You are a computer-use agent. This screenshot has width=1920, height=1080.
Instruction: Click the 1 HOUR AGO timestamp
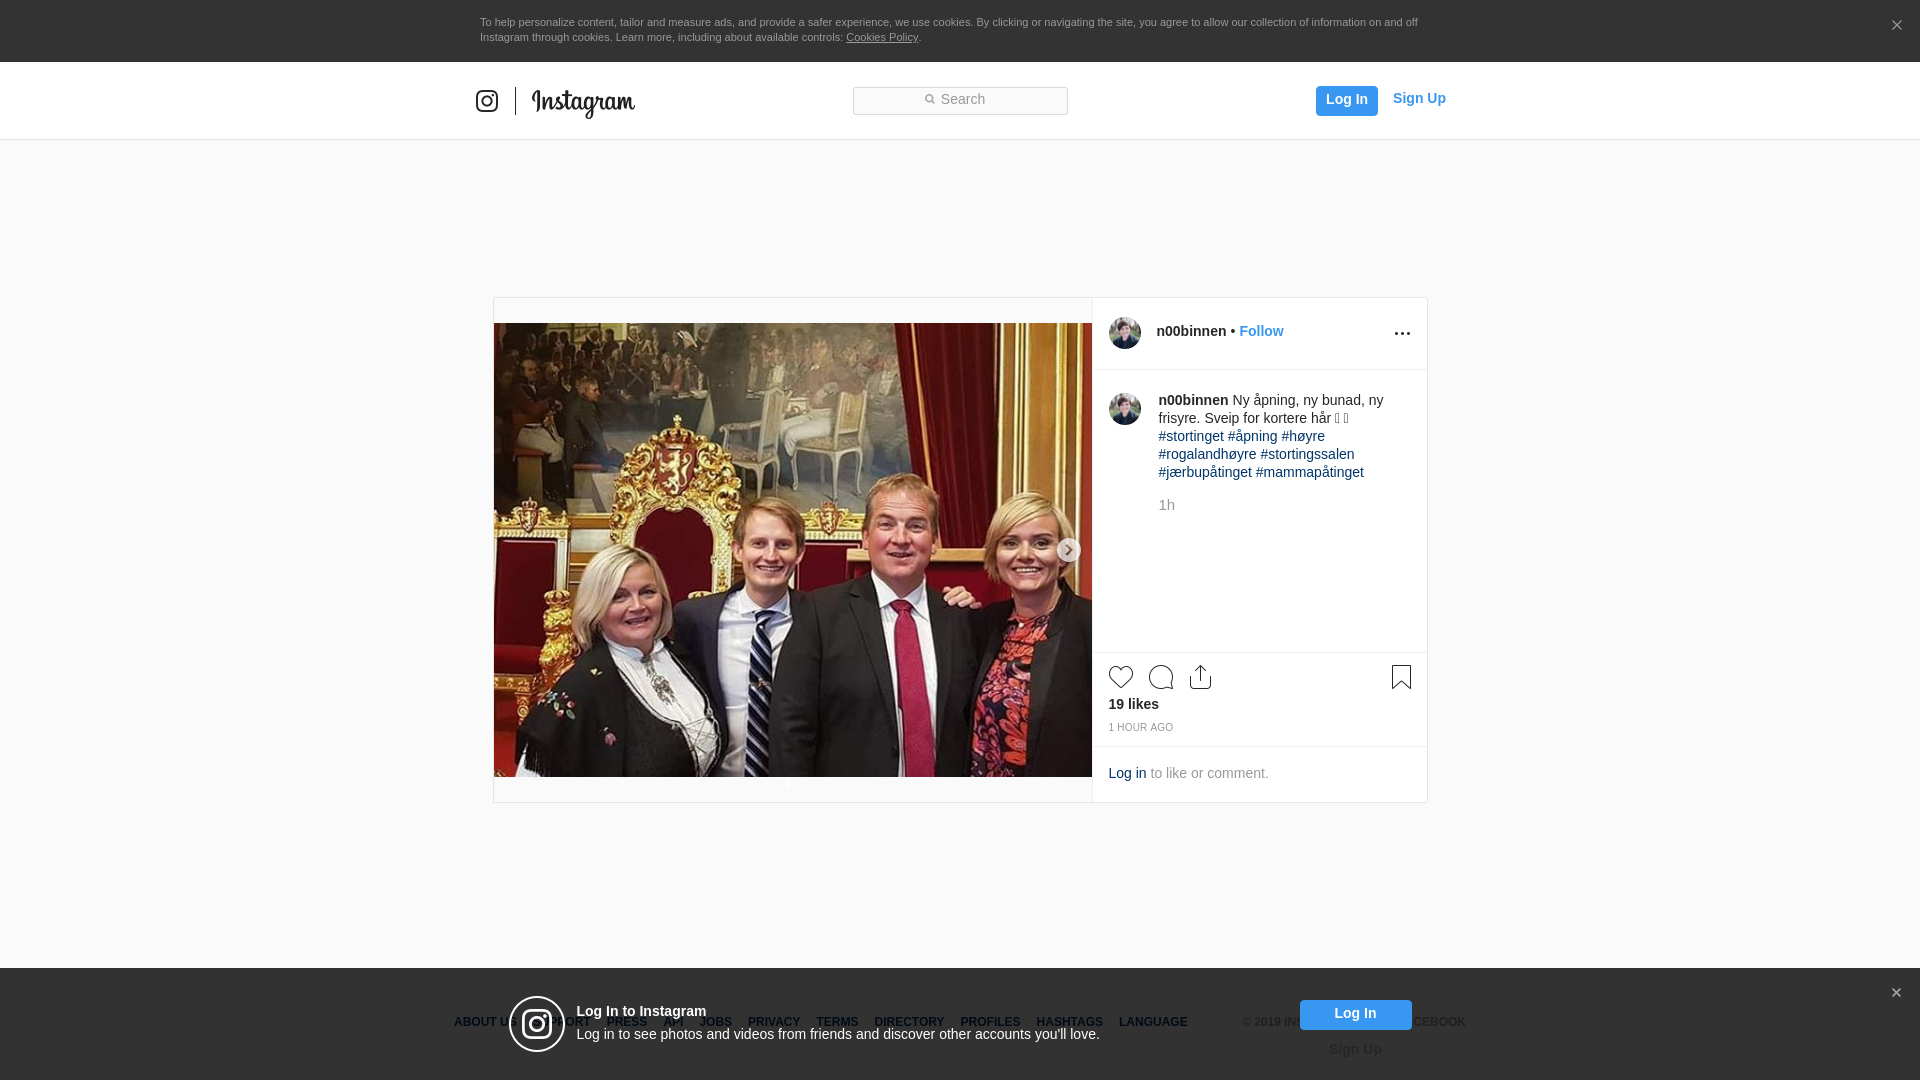tap(1140, 728)
